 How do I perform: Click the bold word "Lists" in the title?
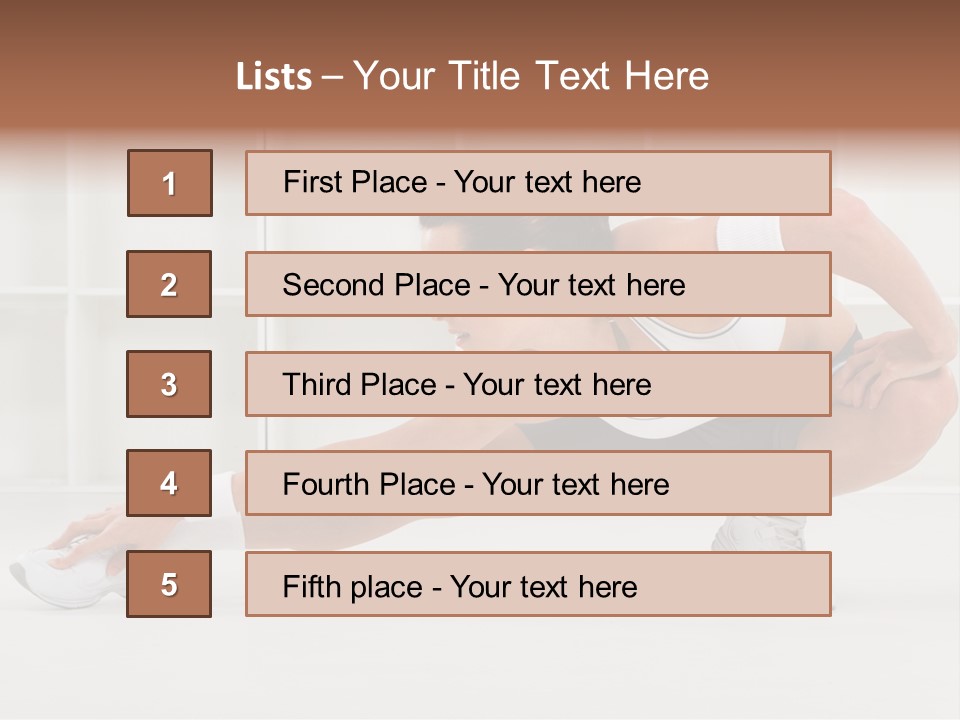274,77
